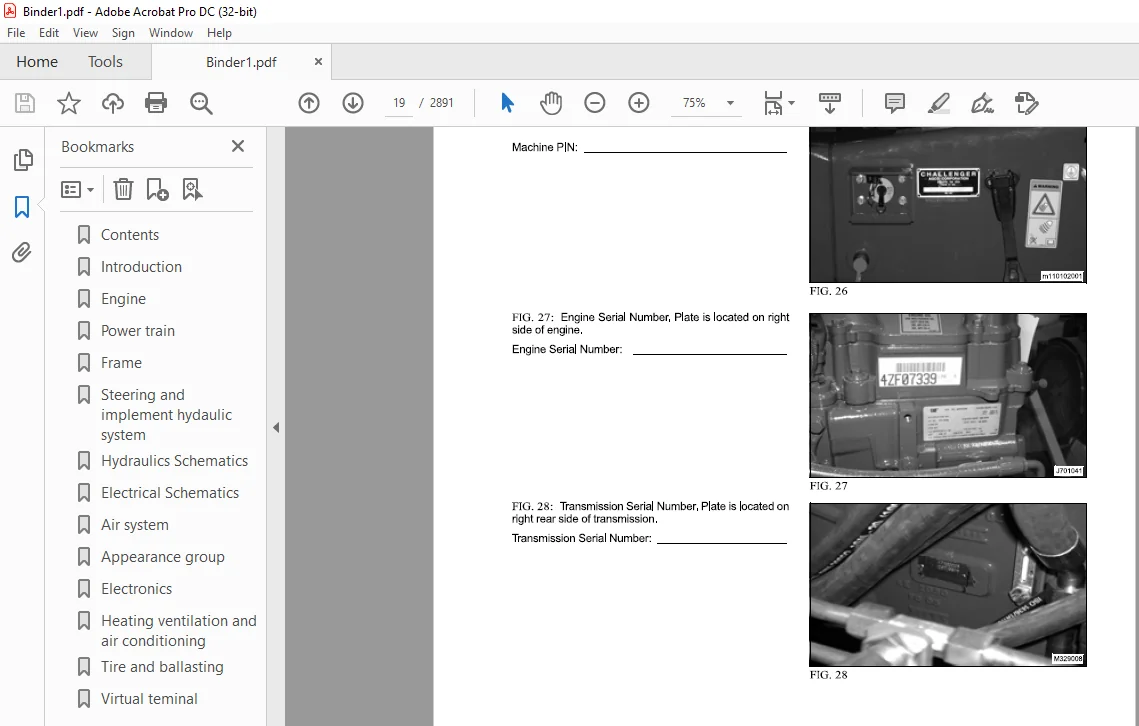Image resolution: width=1139 pixels, height=726 pixels.
Task: Click the page number field showing 19
Action: tap(399, 103)
